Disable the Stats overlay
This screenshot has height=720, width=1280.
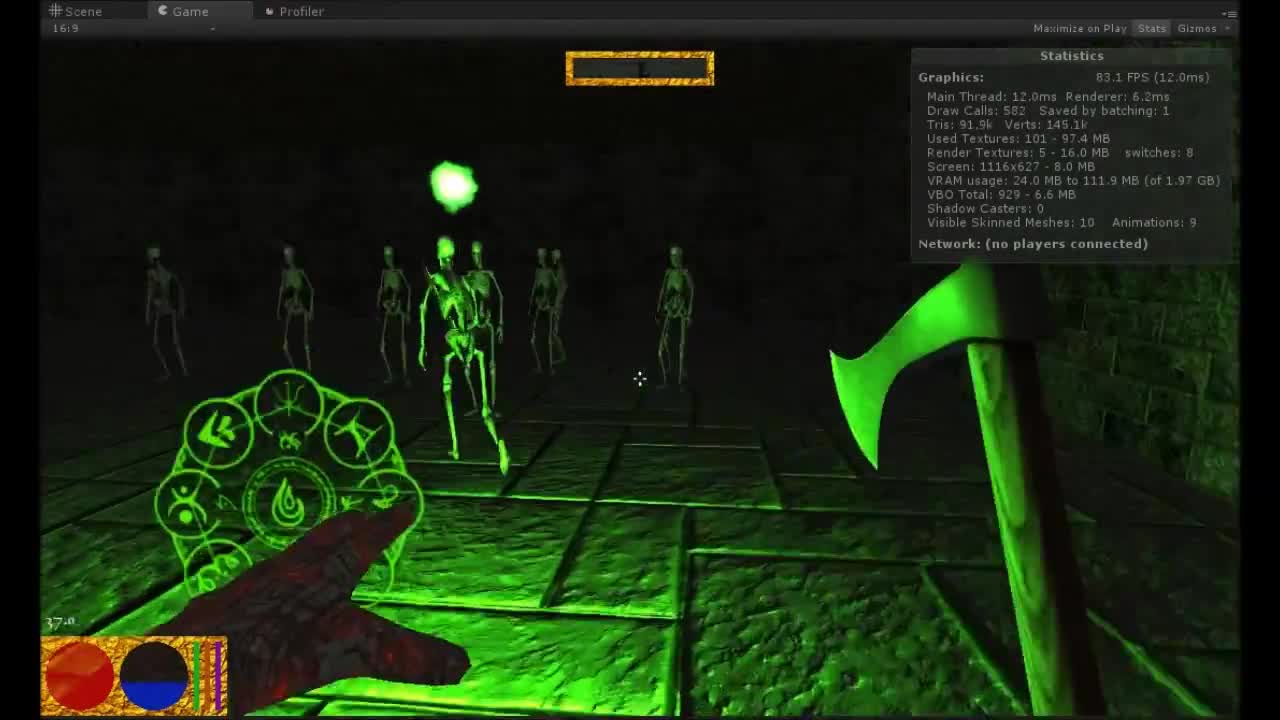(x=1150, y=28)
